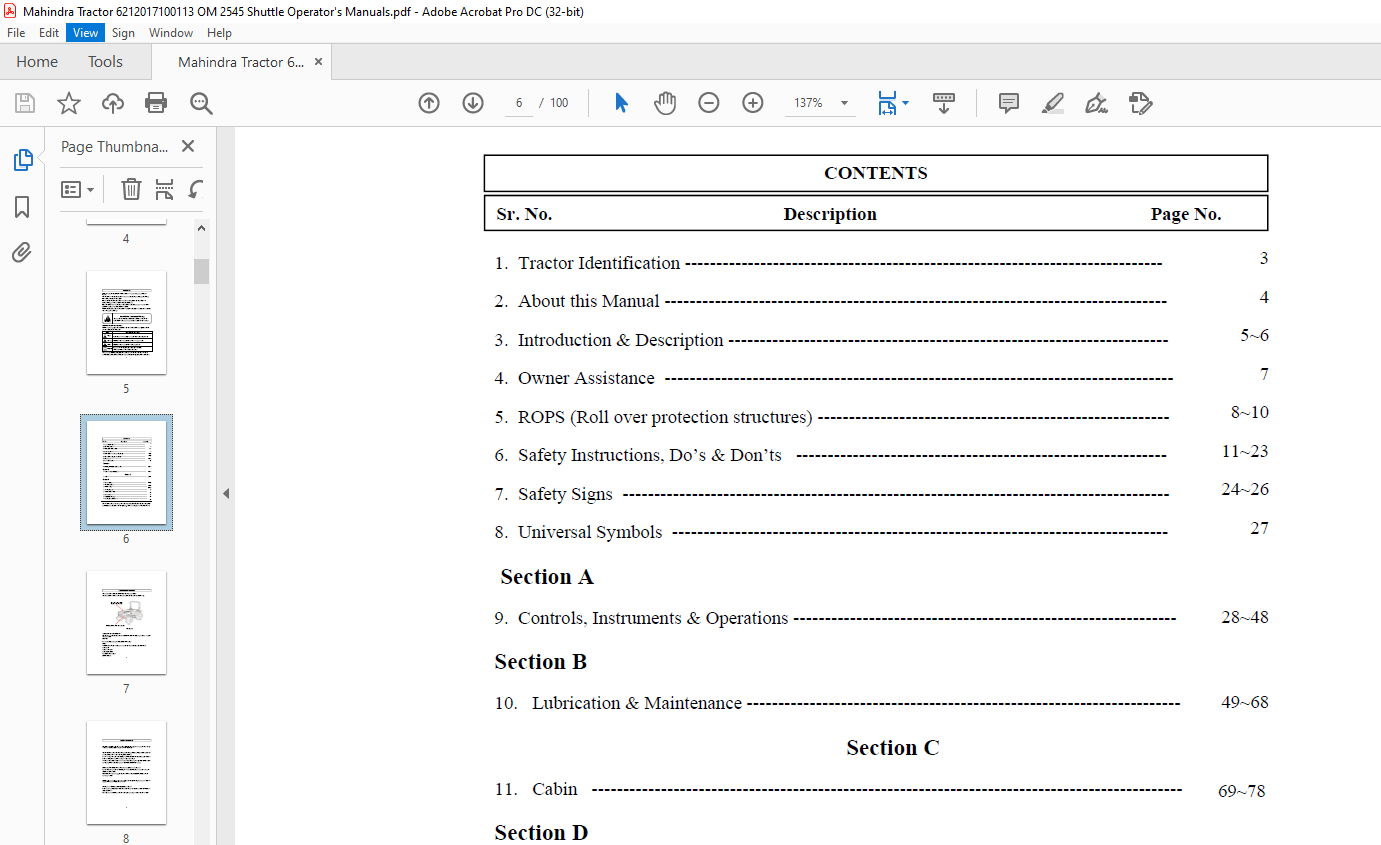Screen dimensions: 1381x845
Task: Click thumbnail panel scroll up arrow
Action: (x=201, y=228)
